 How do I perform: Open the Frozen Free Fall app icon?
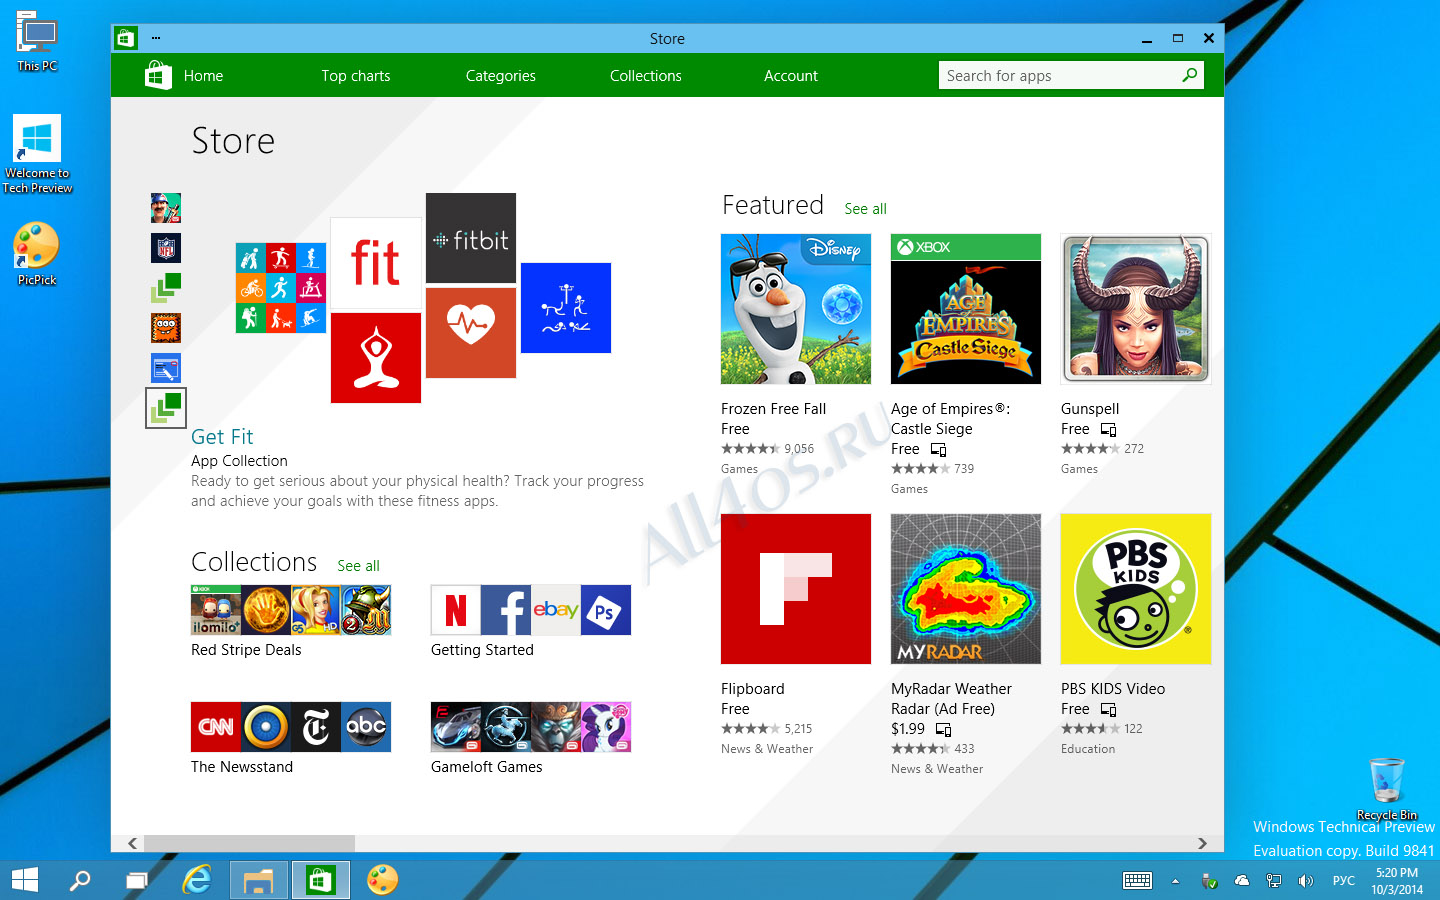(796, 309)
